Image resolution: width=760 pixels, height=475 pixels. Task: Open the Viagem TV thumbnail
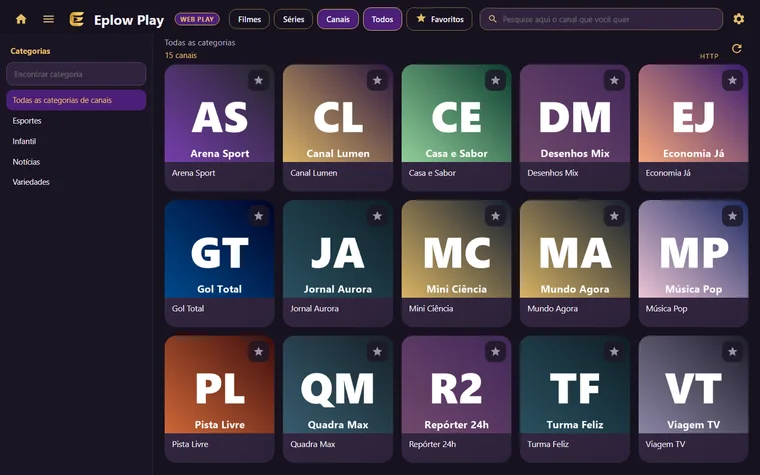point(693,385)
